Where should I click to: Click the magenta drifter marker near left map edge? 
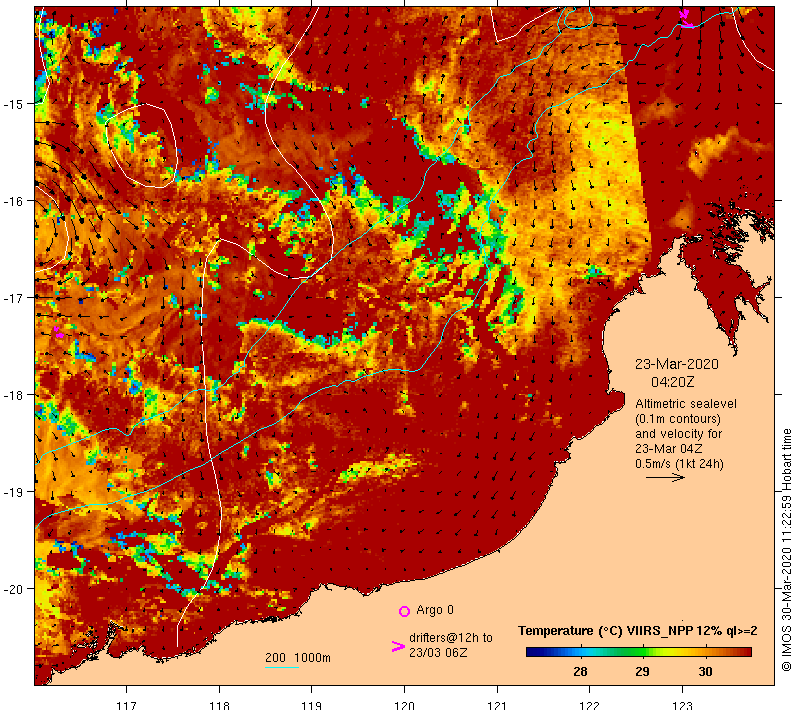(x=59, y=333)
